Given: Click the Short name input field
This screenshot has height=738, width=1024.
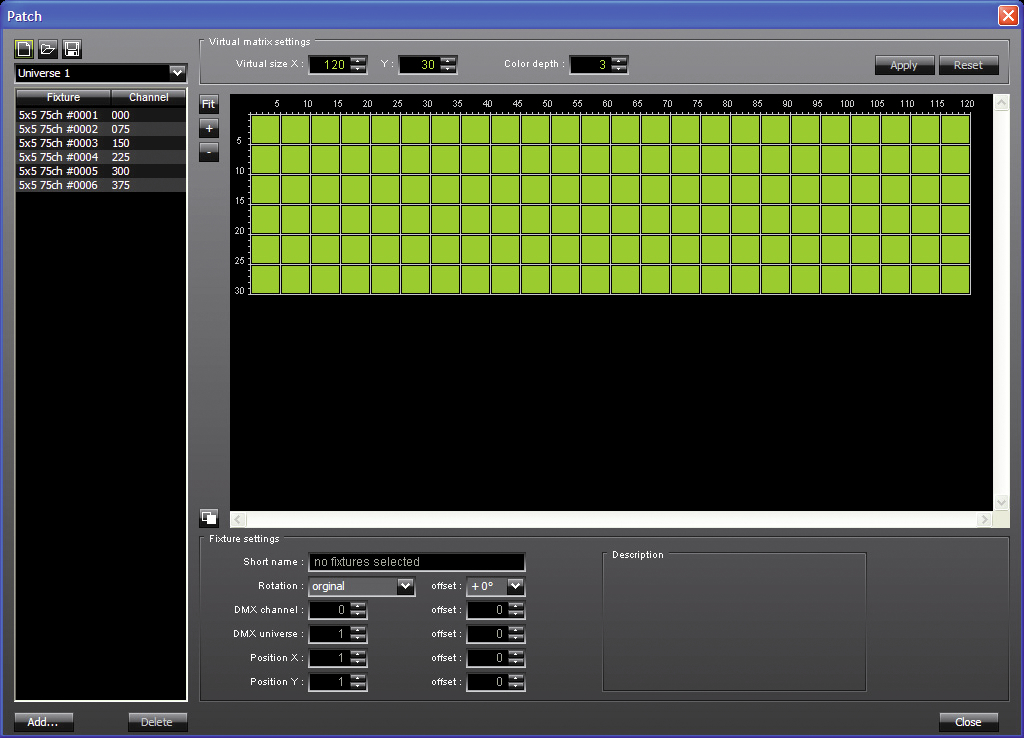Looking at the screenshot, I should tap(416, 562).
